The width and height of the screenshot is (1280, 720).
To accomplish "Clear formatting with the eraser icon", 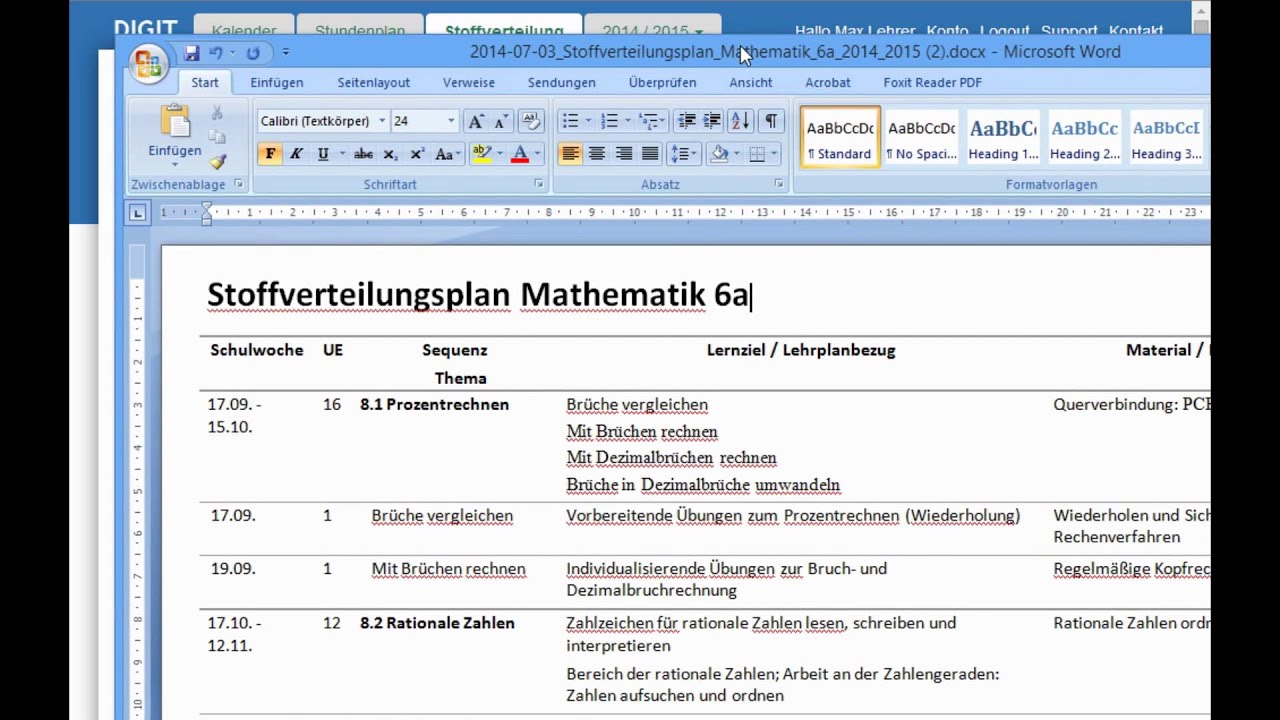I will [x=532, y=121].
